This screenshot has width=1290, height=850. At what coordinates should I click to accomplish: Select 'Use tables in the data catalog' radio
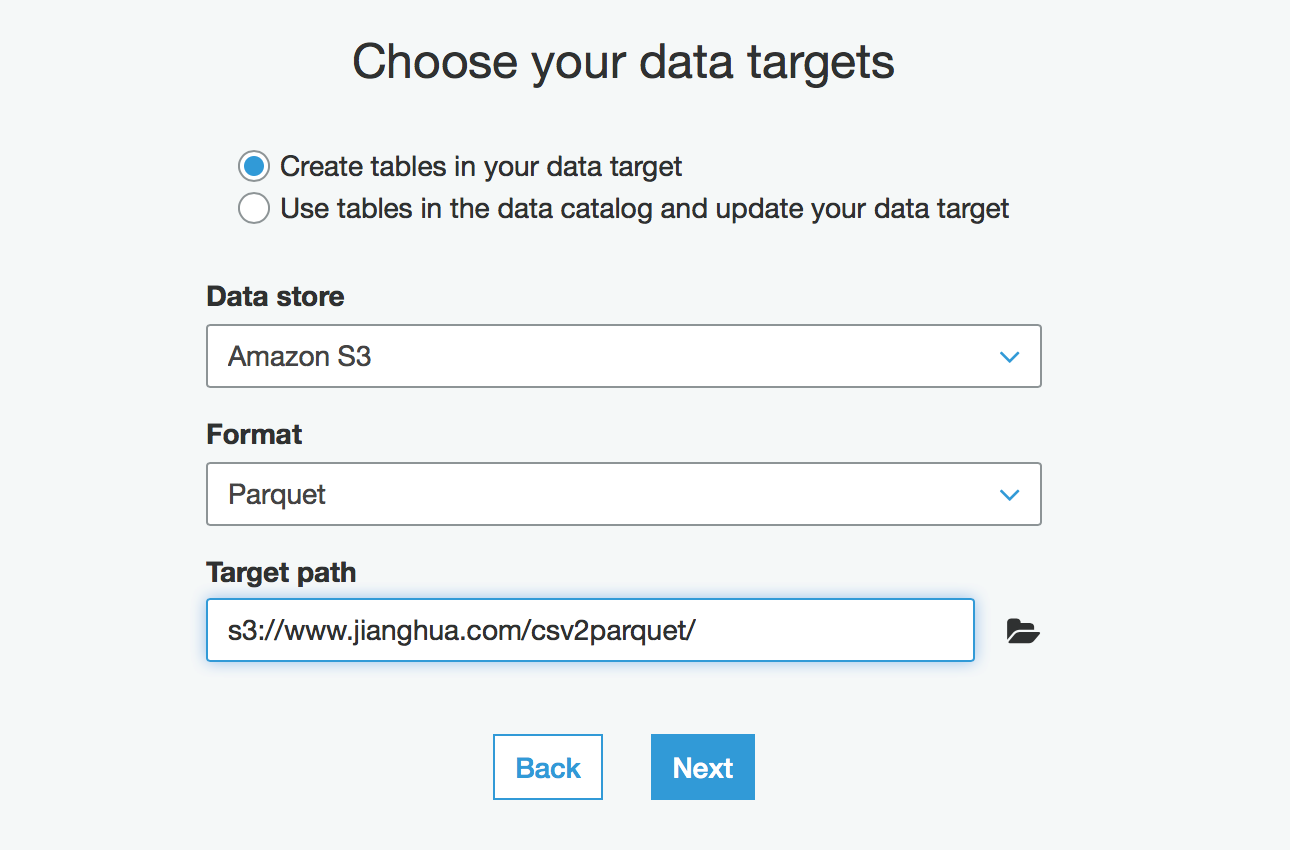tap(254, 208)
